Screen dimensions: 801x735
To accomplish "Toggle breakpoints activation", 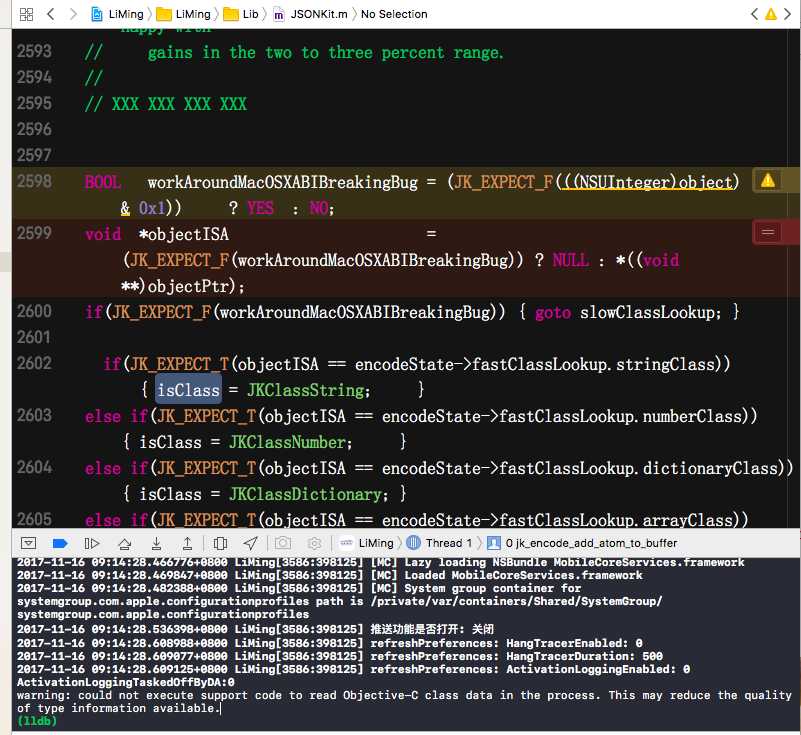I will tap(60, 543).
